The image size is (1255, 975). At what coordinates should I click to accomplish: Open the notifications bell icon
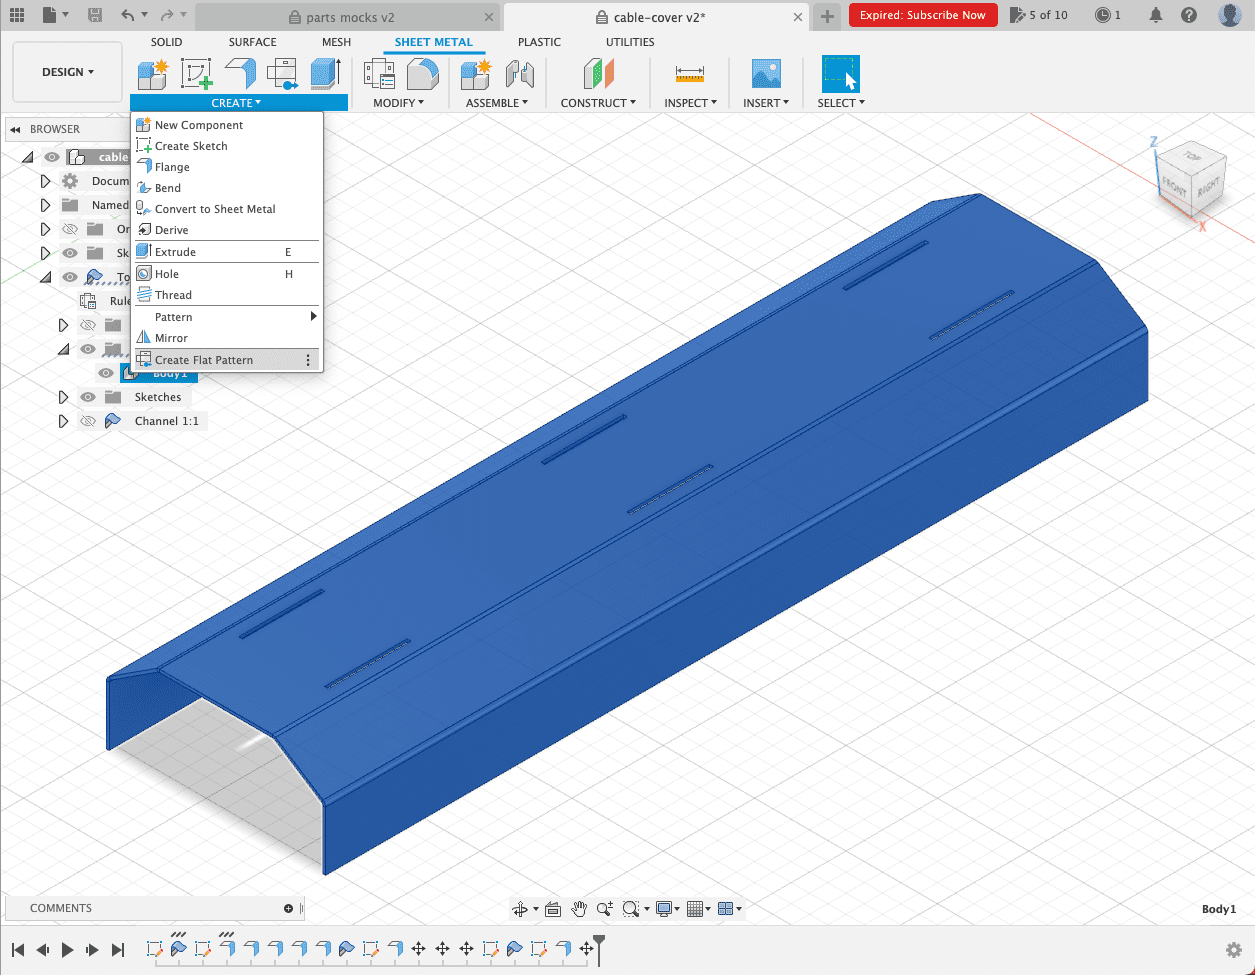coord(1156,15)
